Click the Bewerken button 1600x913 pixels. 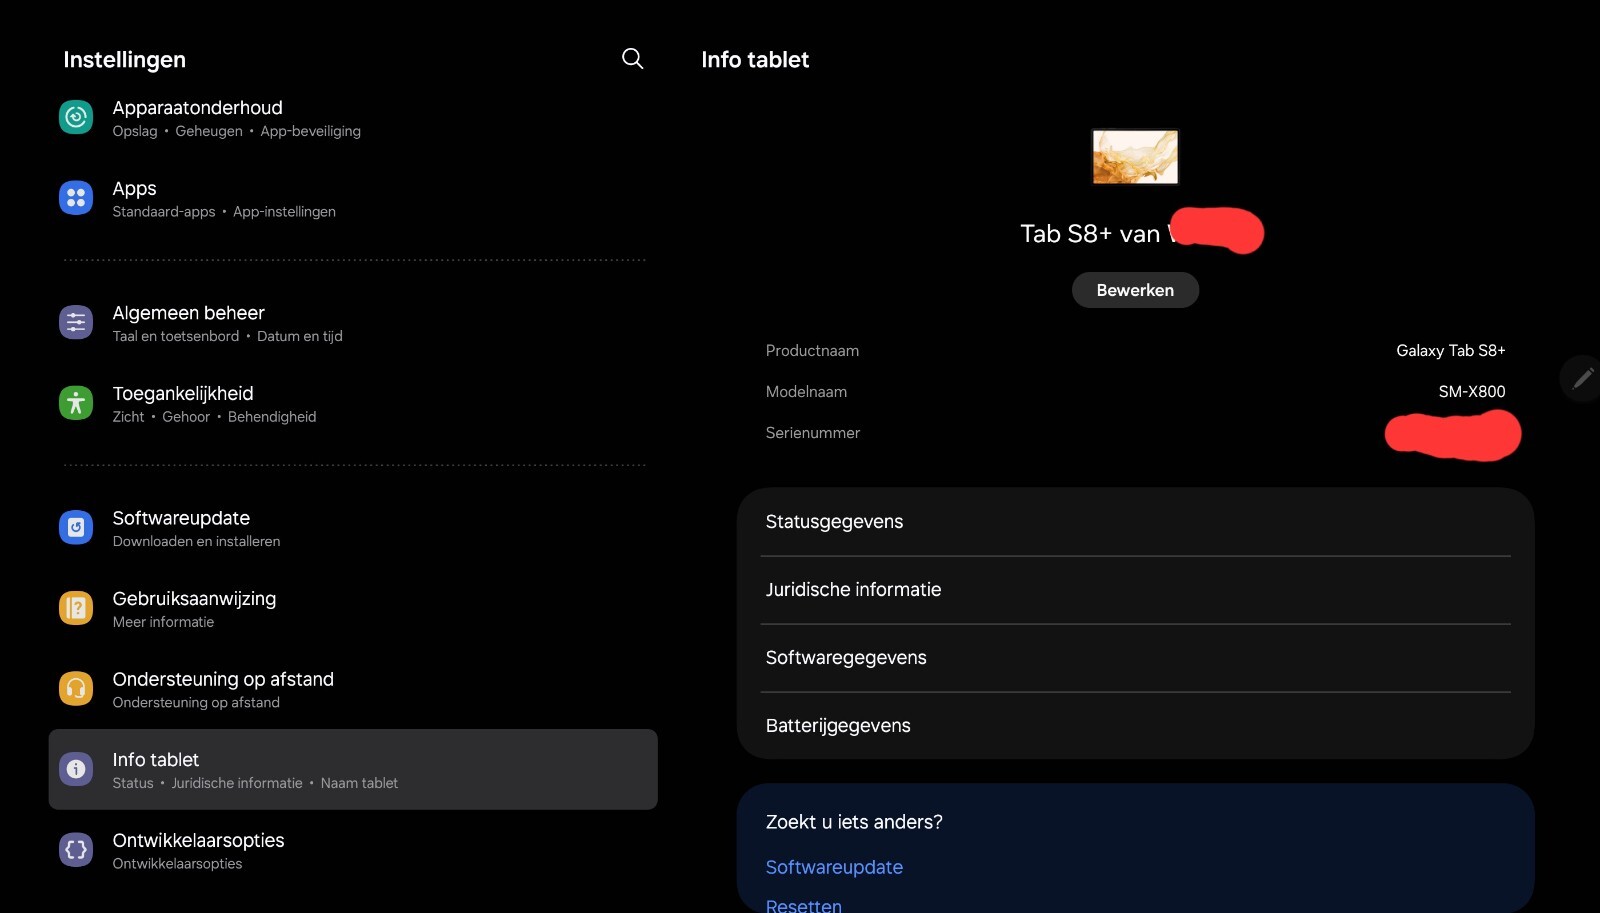1135,290
